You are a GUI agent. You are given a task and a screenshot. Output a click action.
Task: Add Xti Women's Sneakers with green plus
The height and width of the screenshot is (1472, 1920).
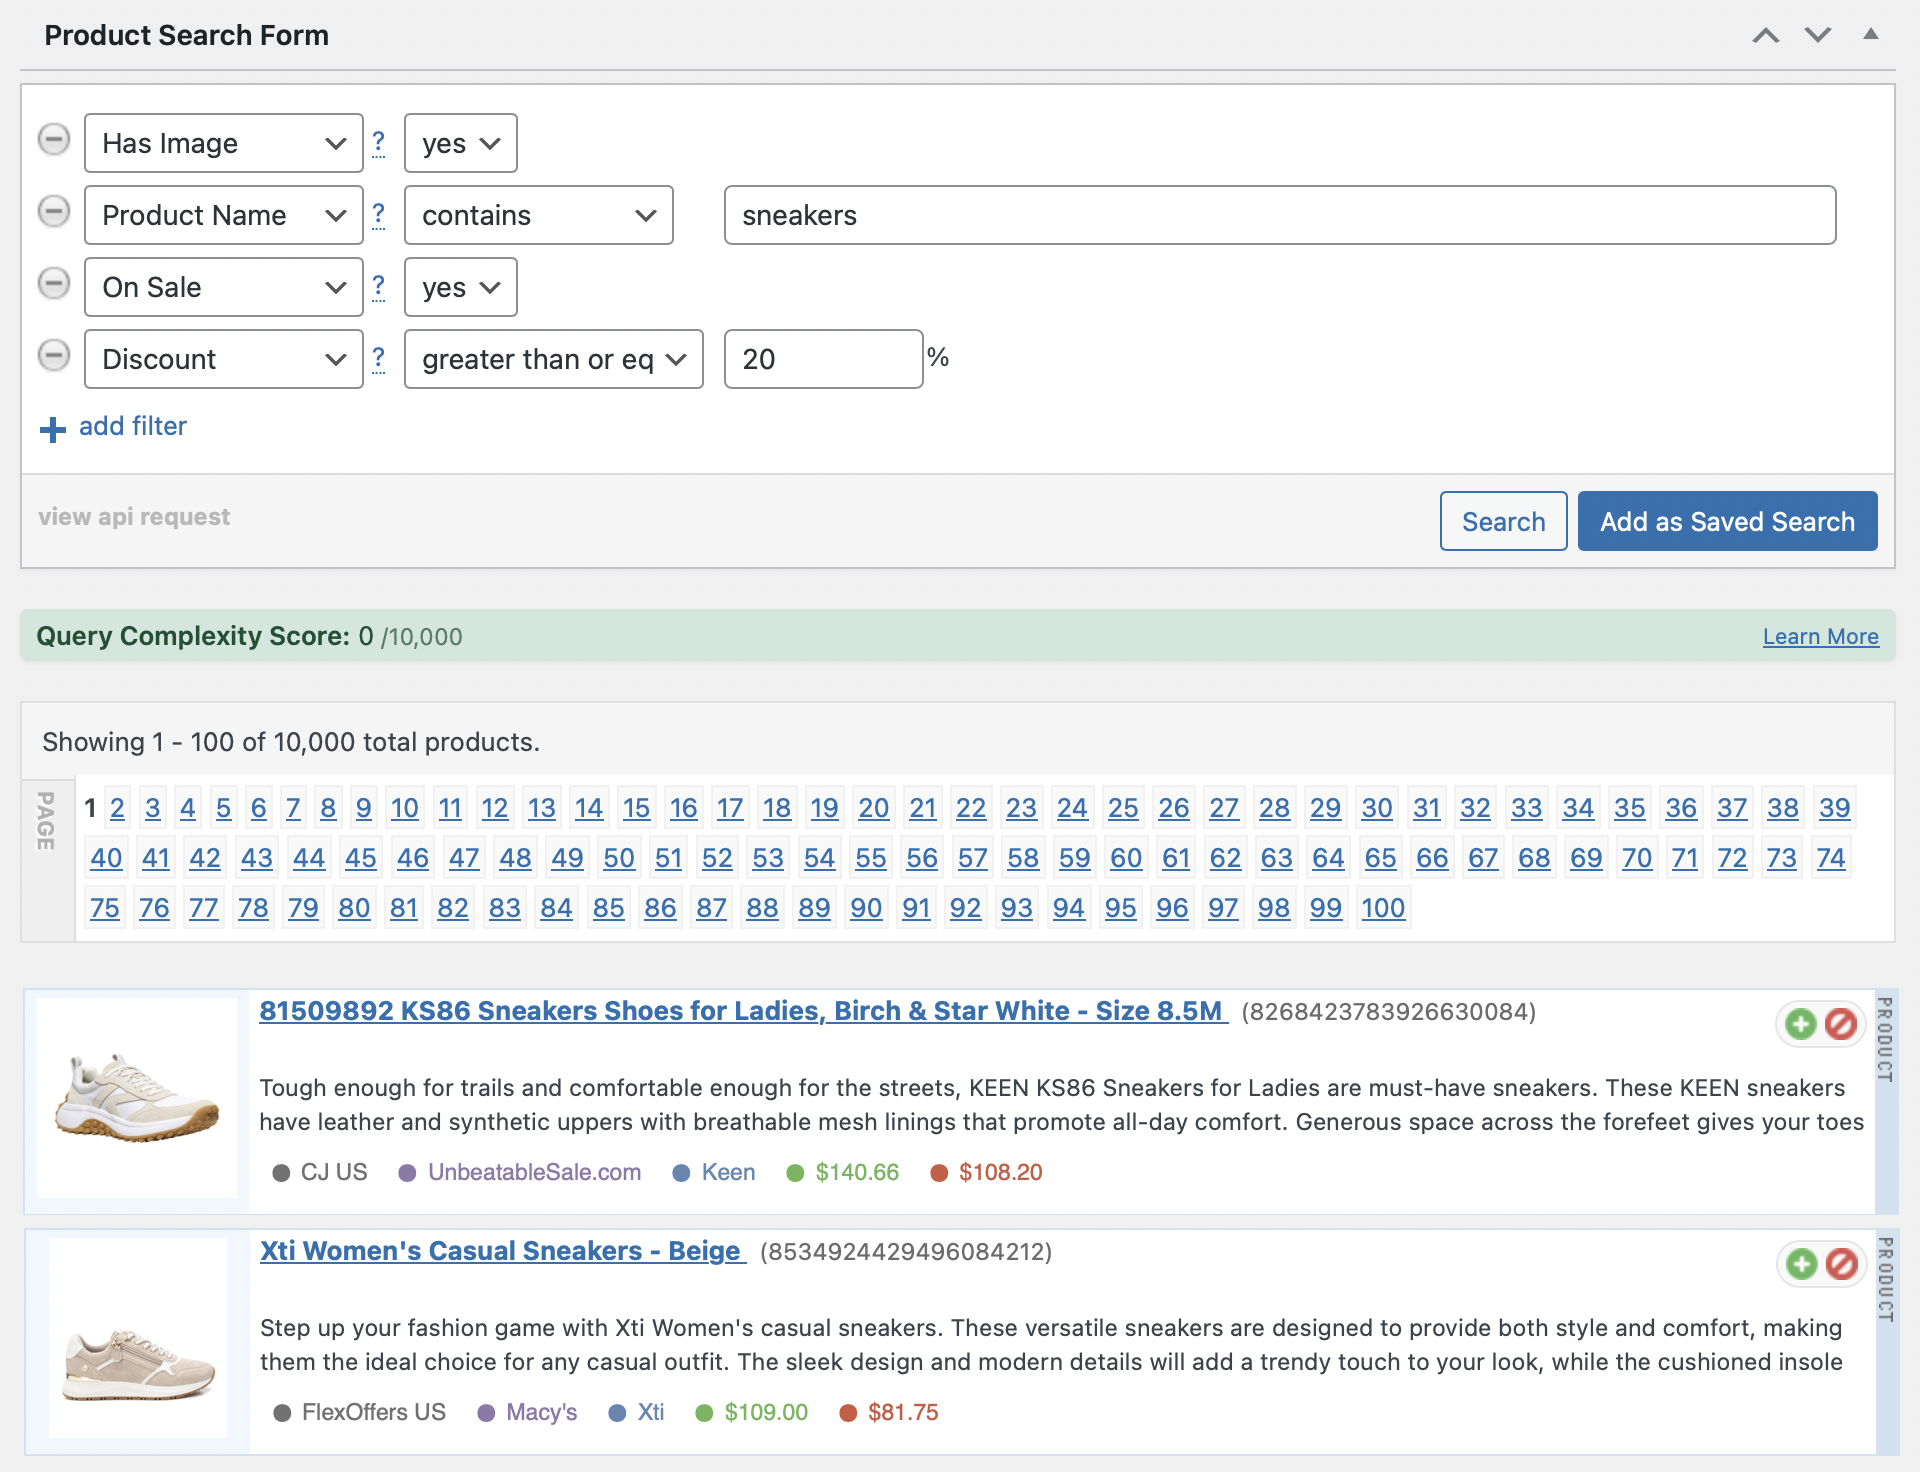[x=1801, y=1264]
